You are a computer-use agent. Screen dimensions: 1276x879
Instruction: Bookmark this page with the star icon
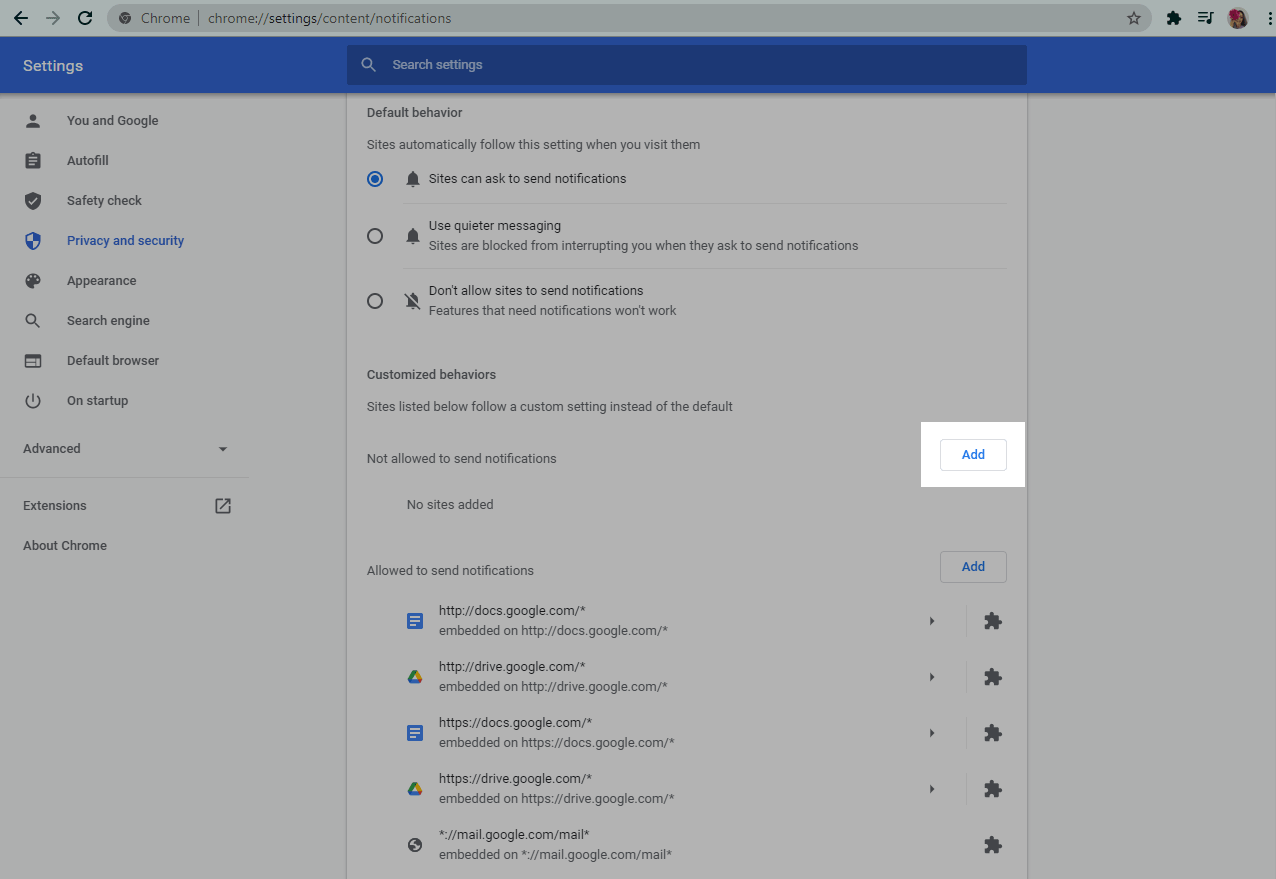tap(1133, 18)
